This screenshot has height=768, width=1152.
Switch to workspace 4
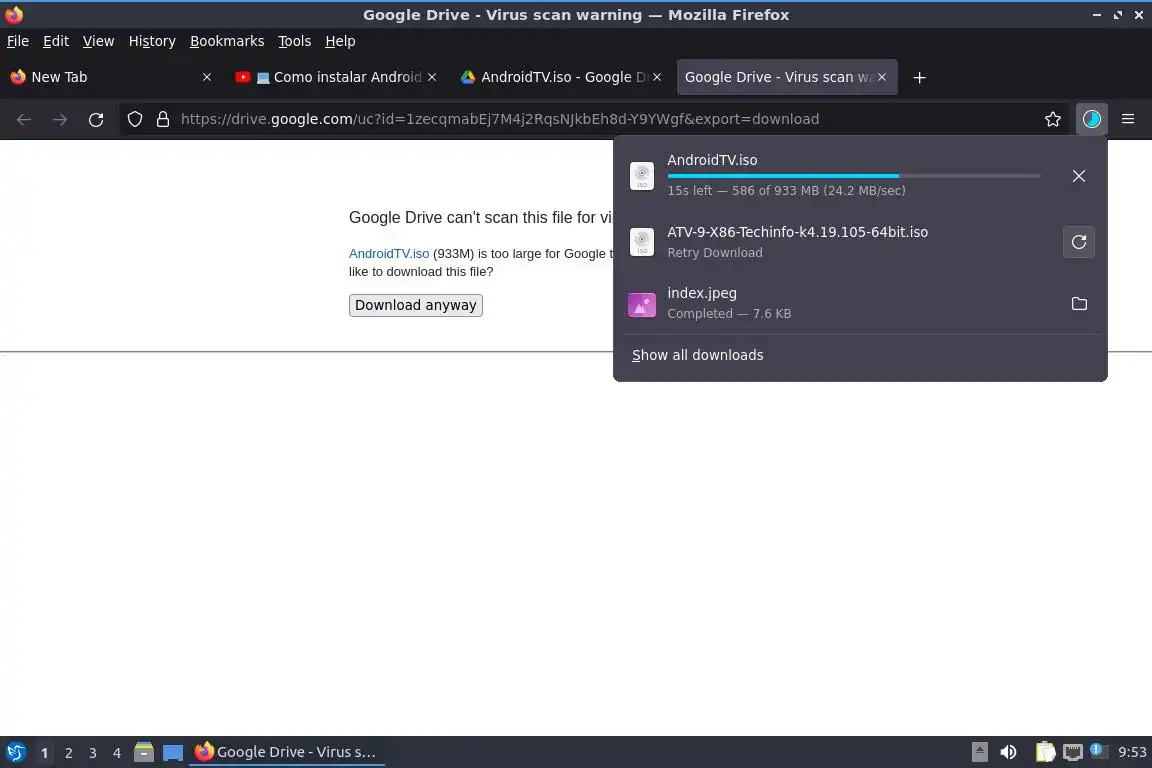point(117,753)
